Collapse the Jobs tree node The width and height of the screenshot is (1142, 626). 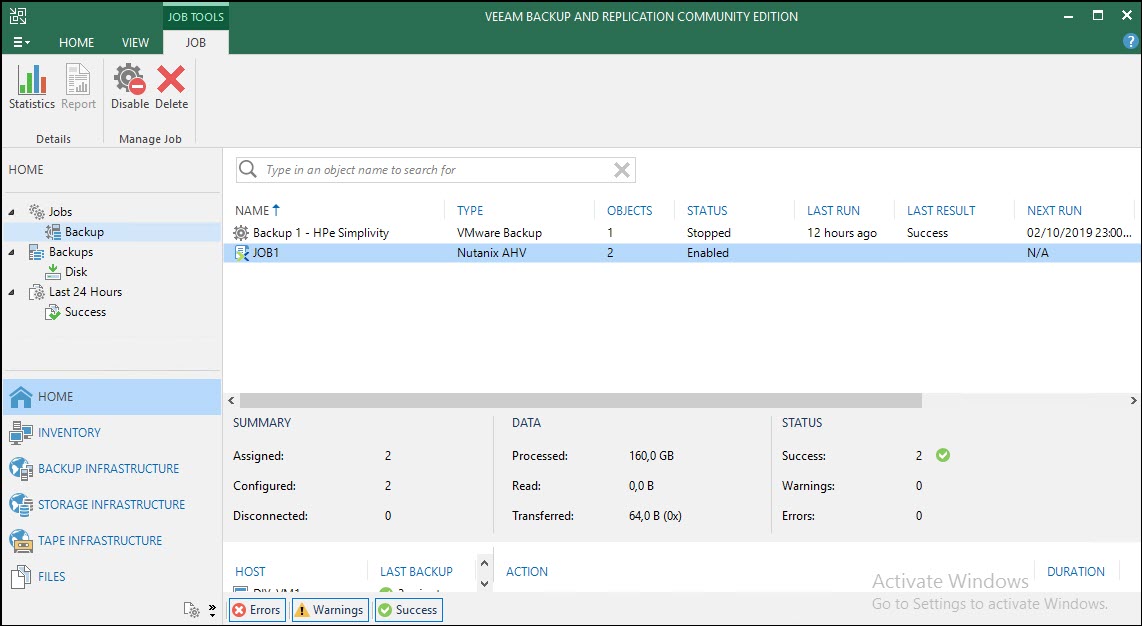click(x=12, y=212)
